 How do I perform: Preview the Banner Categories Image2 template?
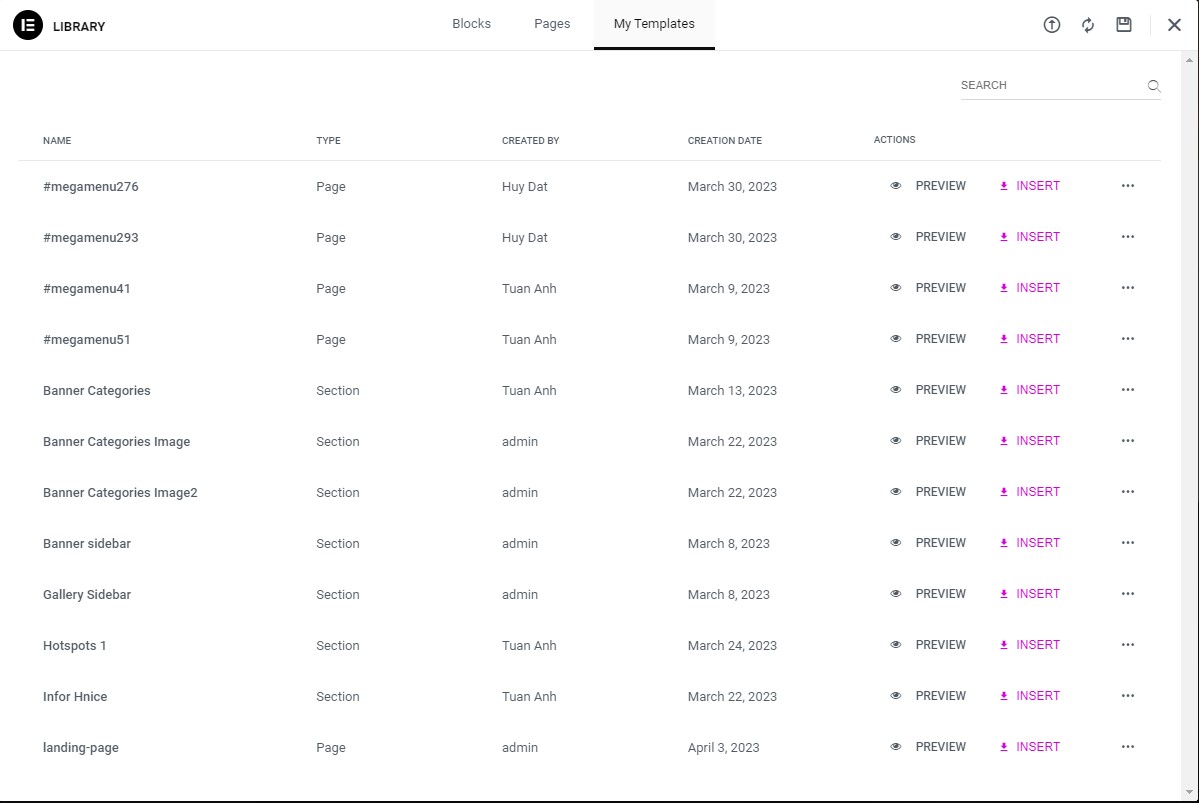[x=929, y=492]
